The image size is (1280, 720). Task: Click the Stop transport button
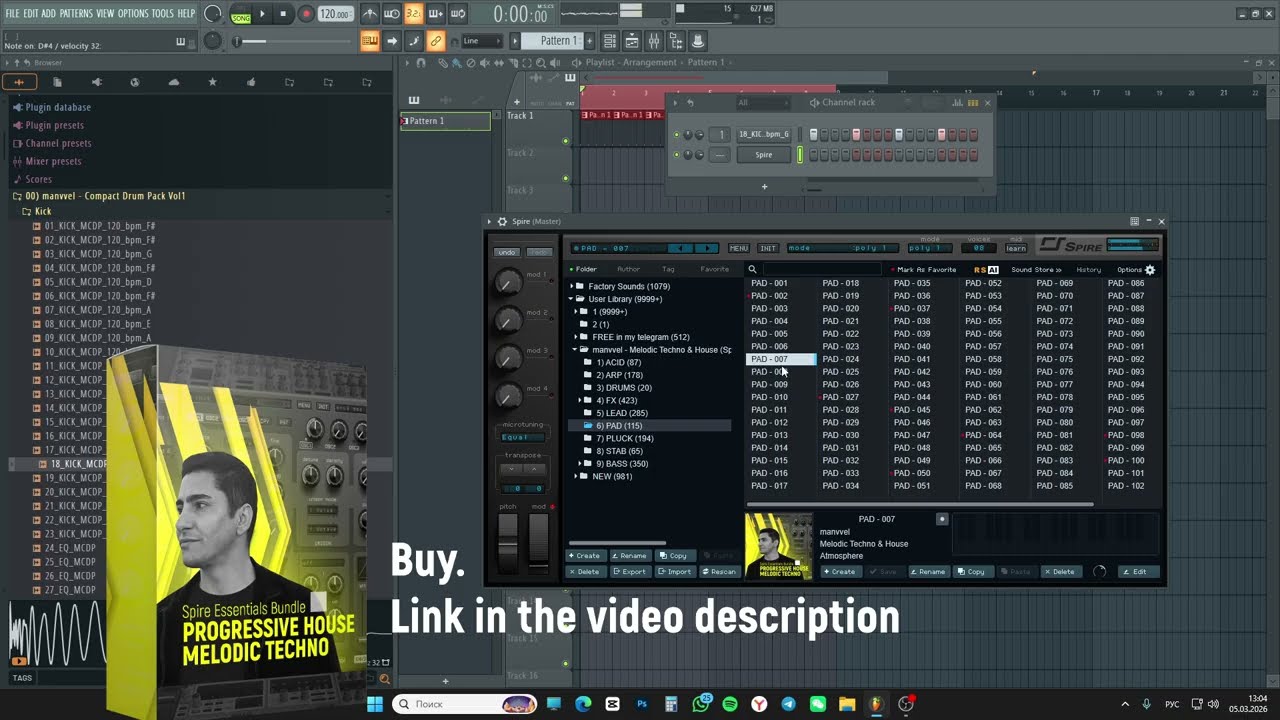284,14
